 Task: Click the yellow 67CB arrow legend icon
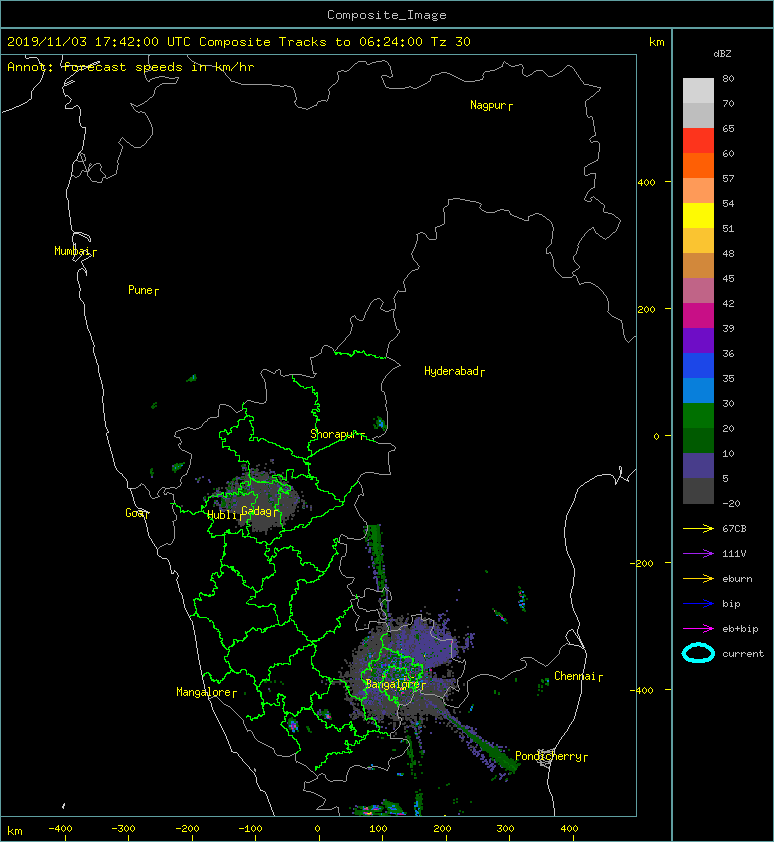pos(698,529)
